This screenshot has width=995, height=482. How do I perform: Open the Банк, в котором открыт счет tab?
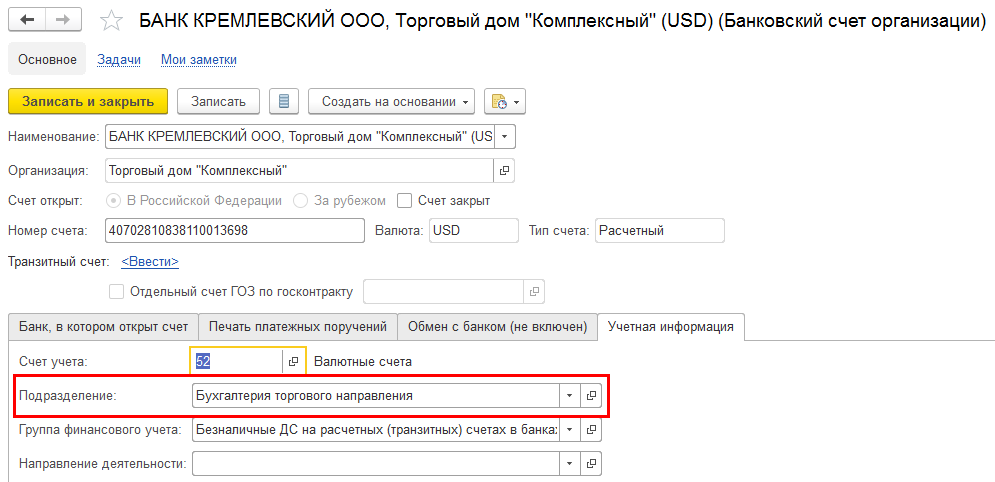tap(103, 327)
